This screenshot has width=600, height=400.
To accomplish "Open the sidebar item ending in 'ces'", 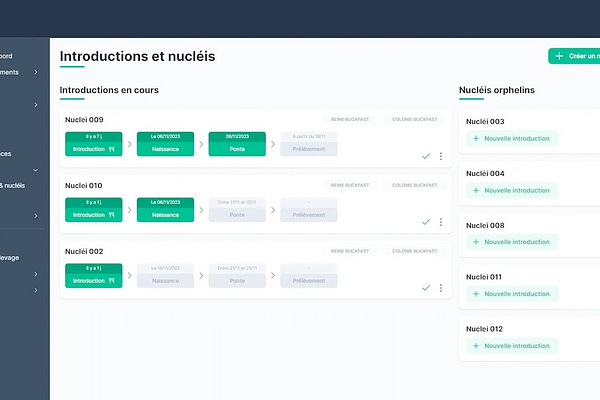I will click(6, 154).
